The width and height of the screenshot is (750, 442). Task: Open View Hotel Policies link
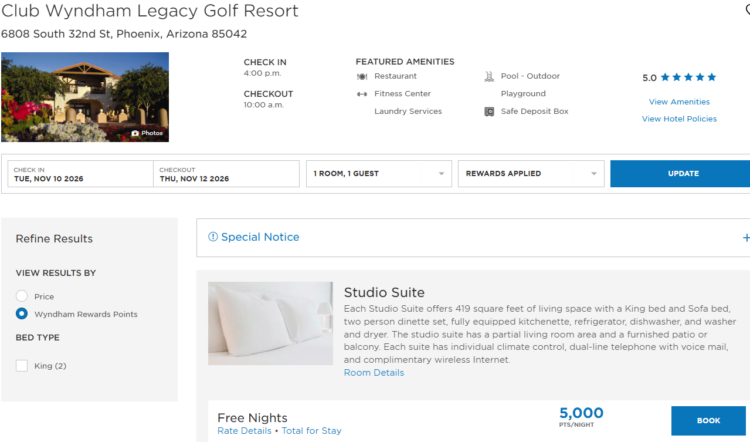click(x=679, y=119)
